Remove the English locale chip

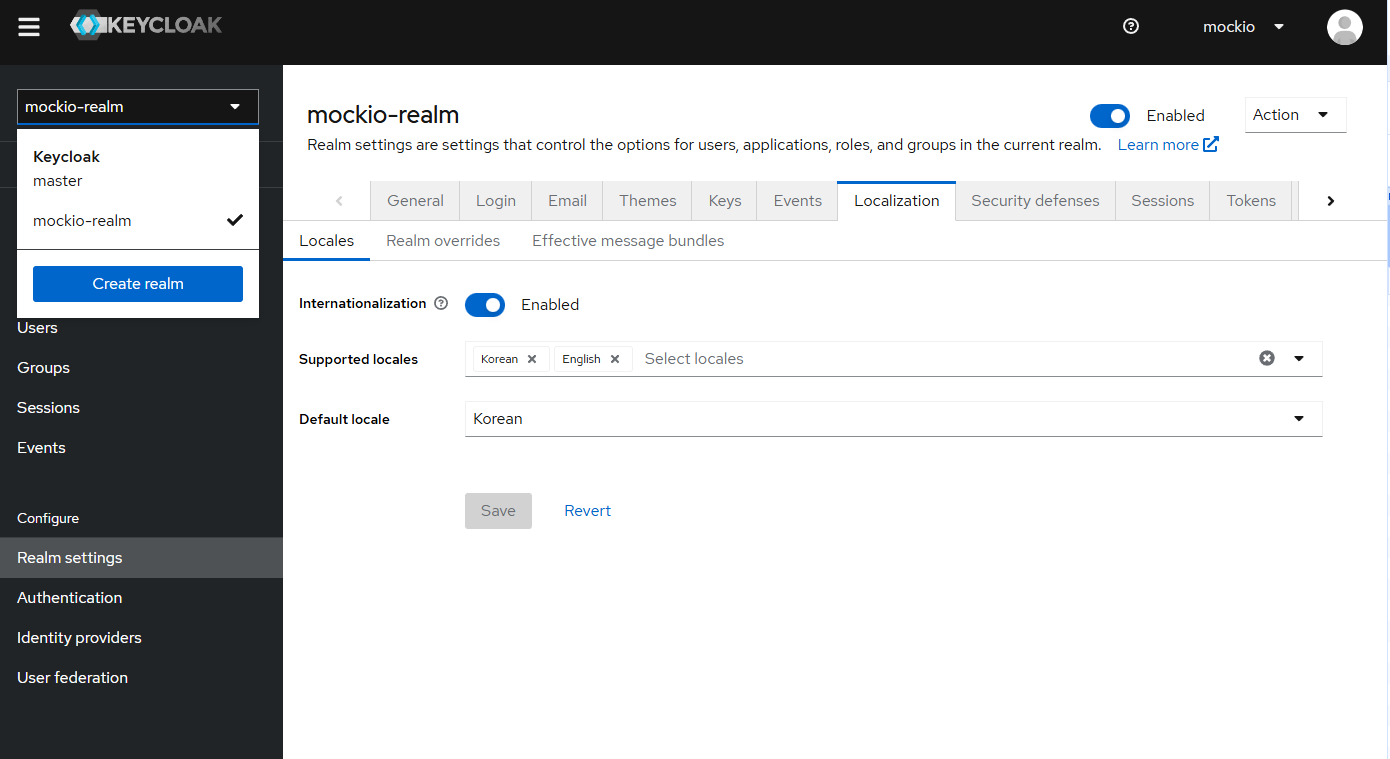pyautogui.click(x=615, y=359)
